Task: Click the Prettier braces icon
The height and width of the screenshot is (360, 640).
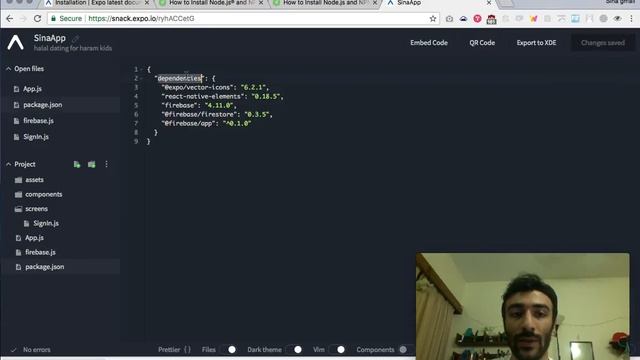Action: (x=187, y=349)
